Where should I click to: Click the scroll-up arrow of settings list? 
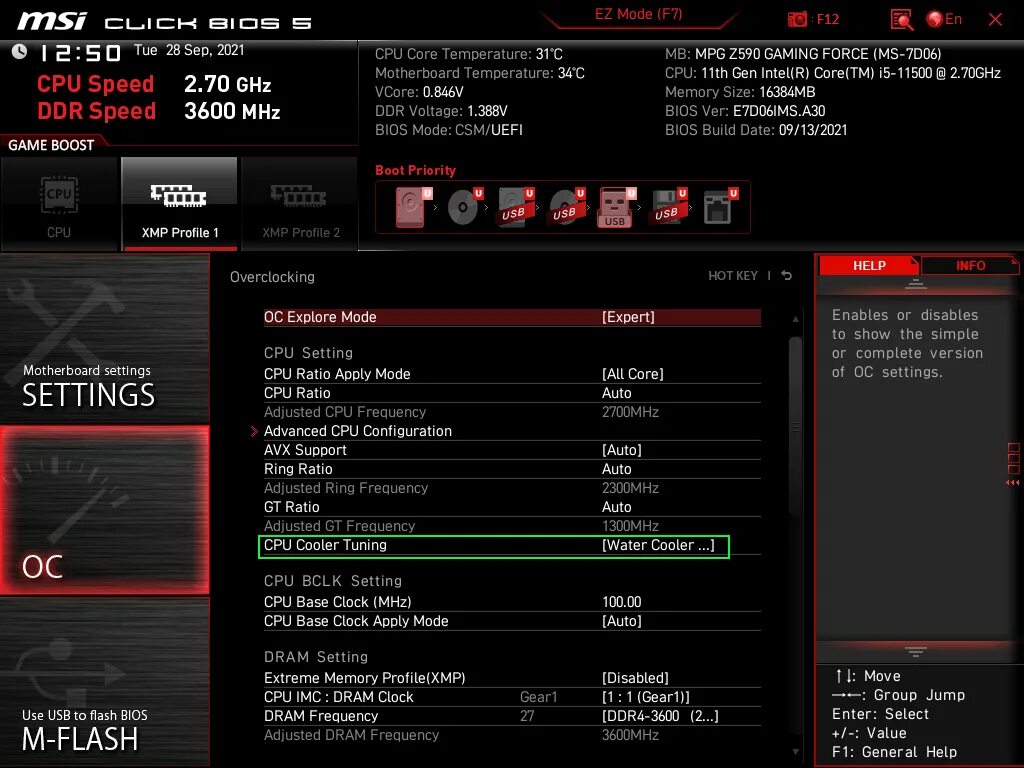pos(795,319)
